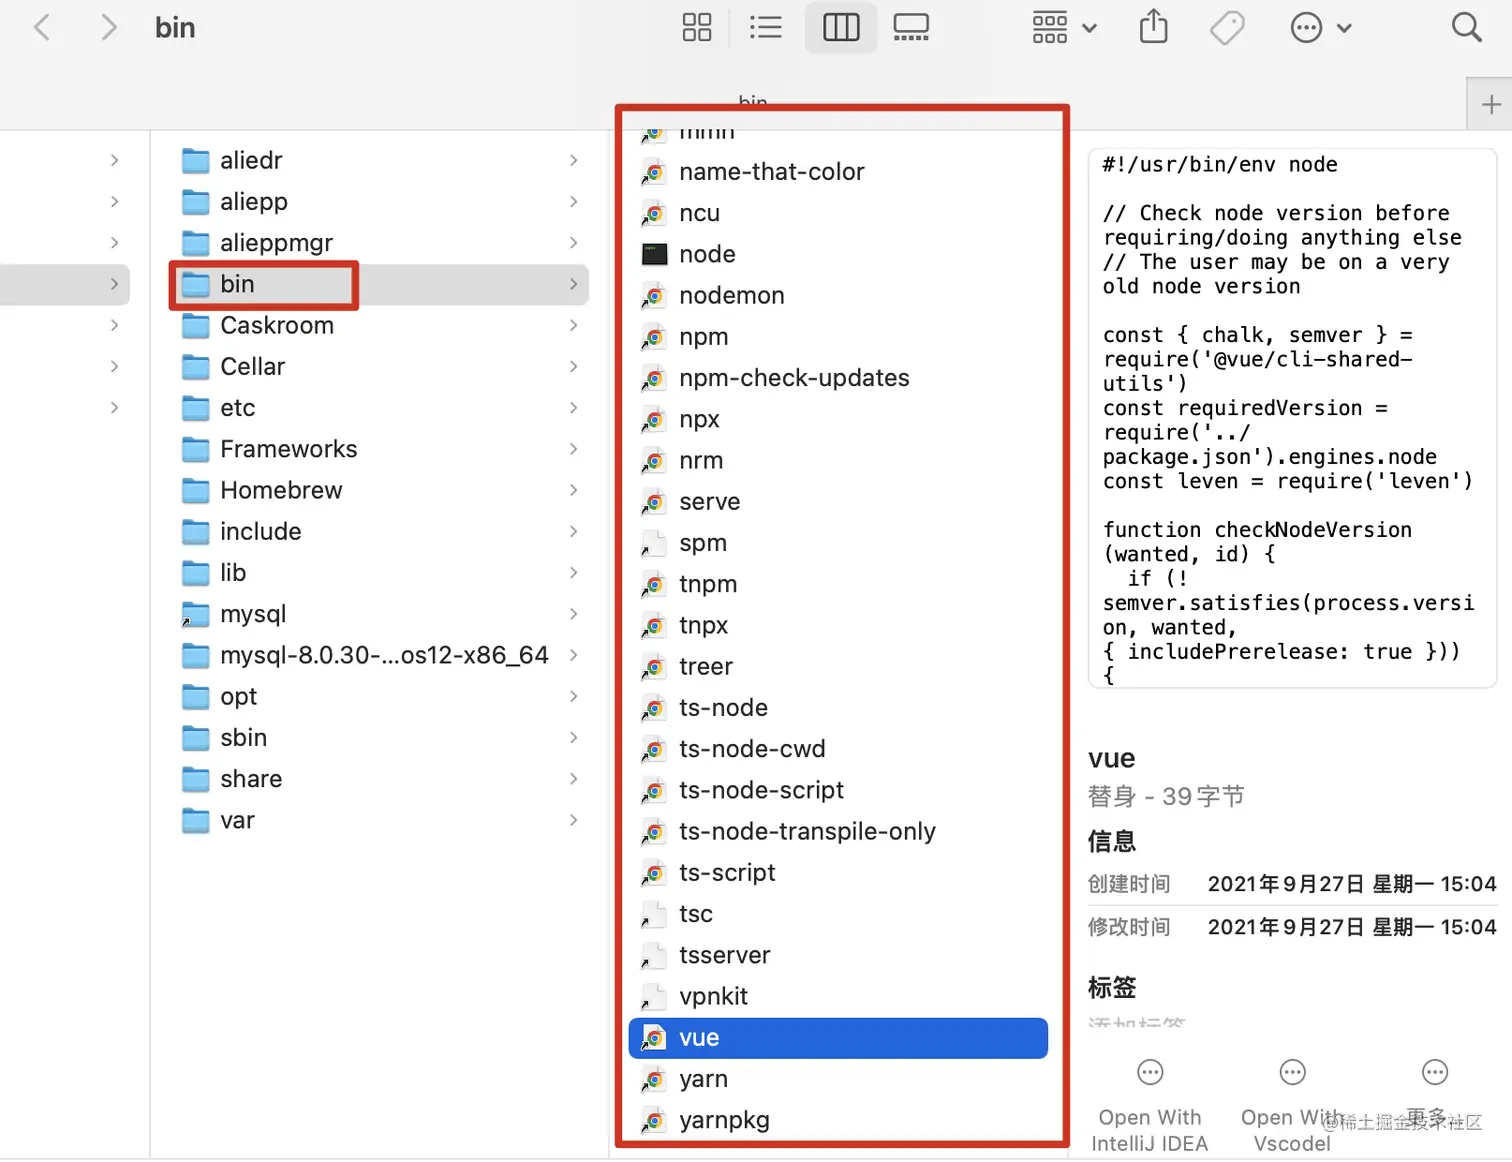Click the treer file icon
Viewport: 1512px width, 1162px height.
[654, 667]
